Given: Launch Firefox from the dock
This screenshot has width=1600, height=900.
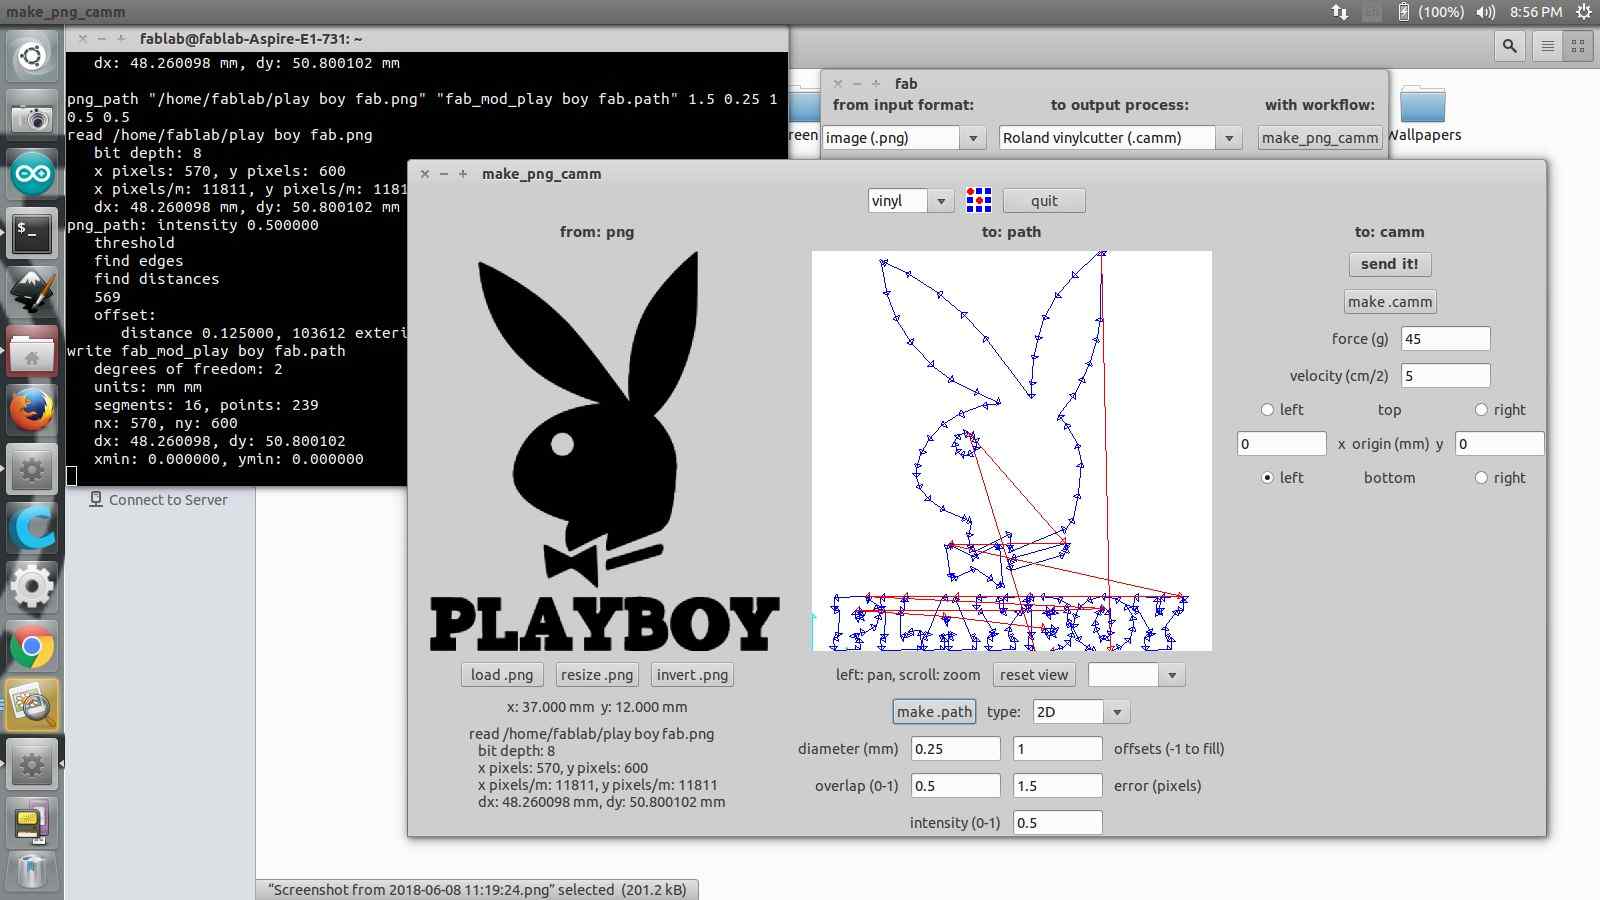Looking at the screenshot, I should (32, 410).
